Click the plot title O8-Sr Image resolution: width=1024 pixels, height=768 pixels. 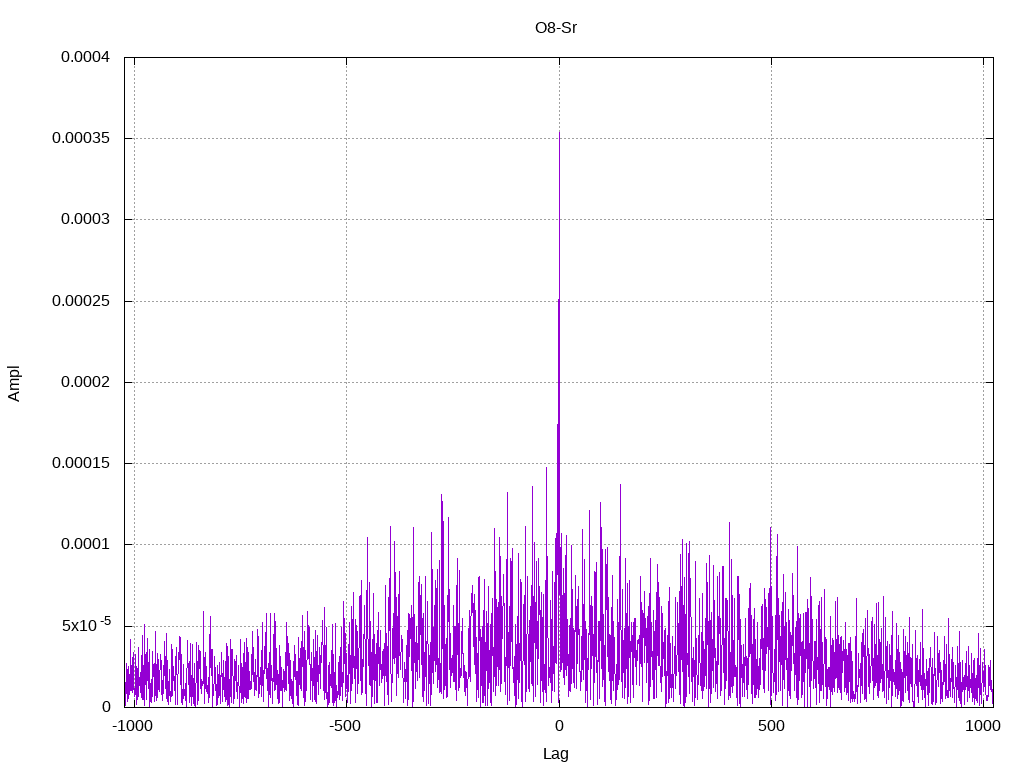(556, 28)
